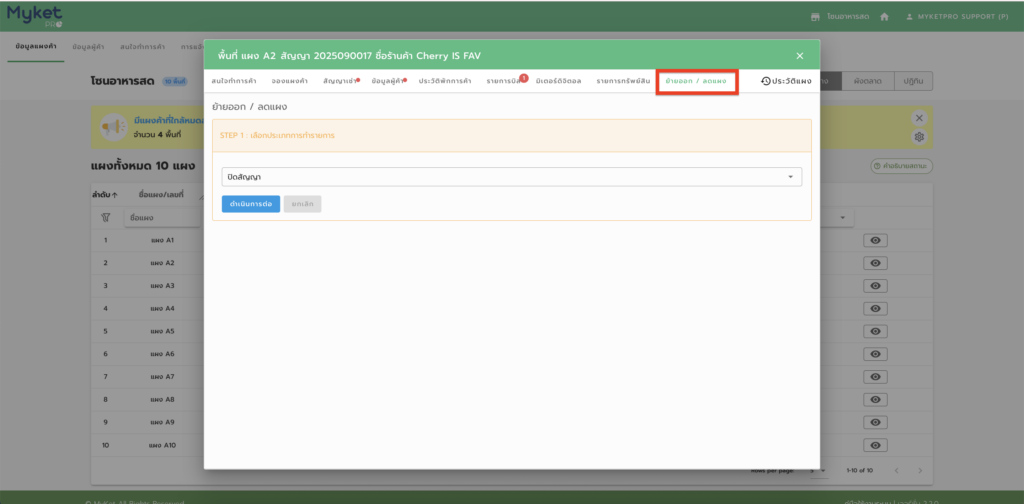Click the Myket logo

(x=35, y=15)
